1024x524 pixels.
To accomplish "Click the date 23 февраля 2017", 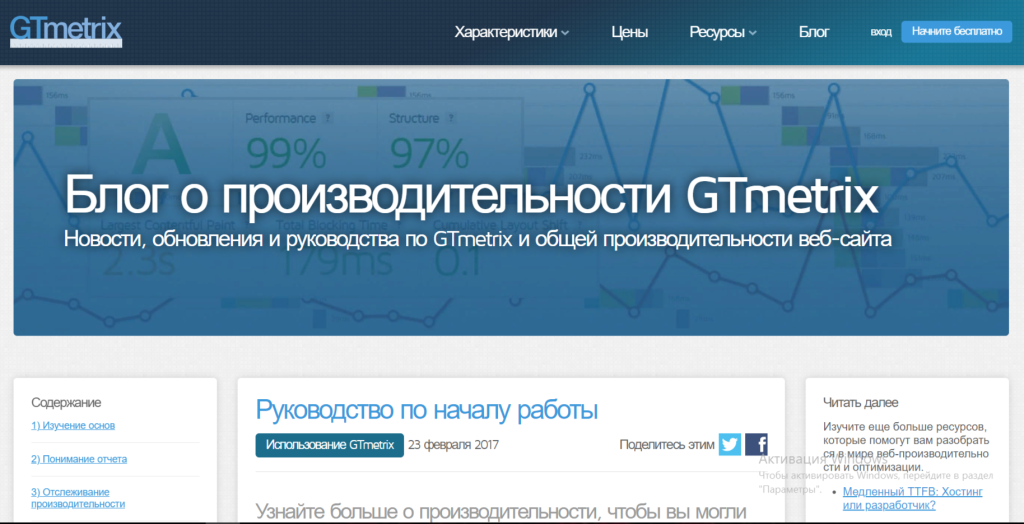I will point(453,445).
